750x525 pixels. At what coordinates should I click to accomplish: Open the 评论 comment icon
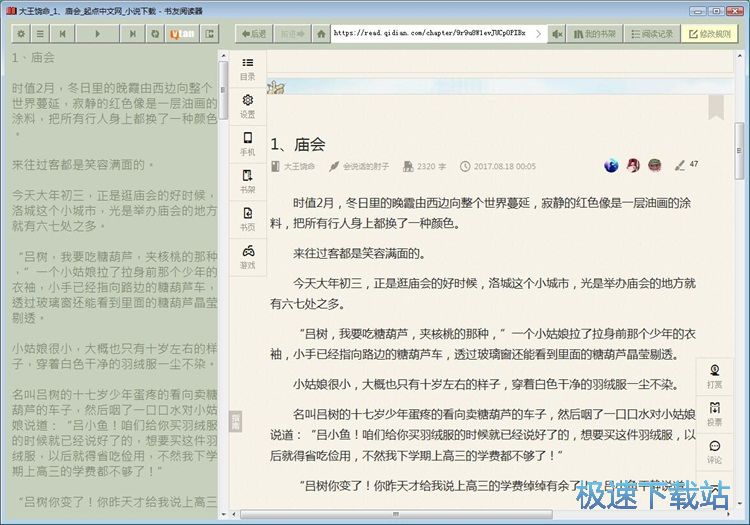click(714, 452)
